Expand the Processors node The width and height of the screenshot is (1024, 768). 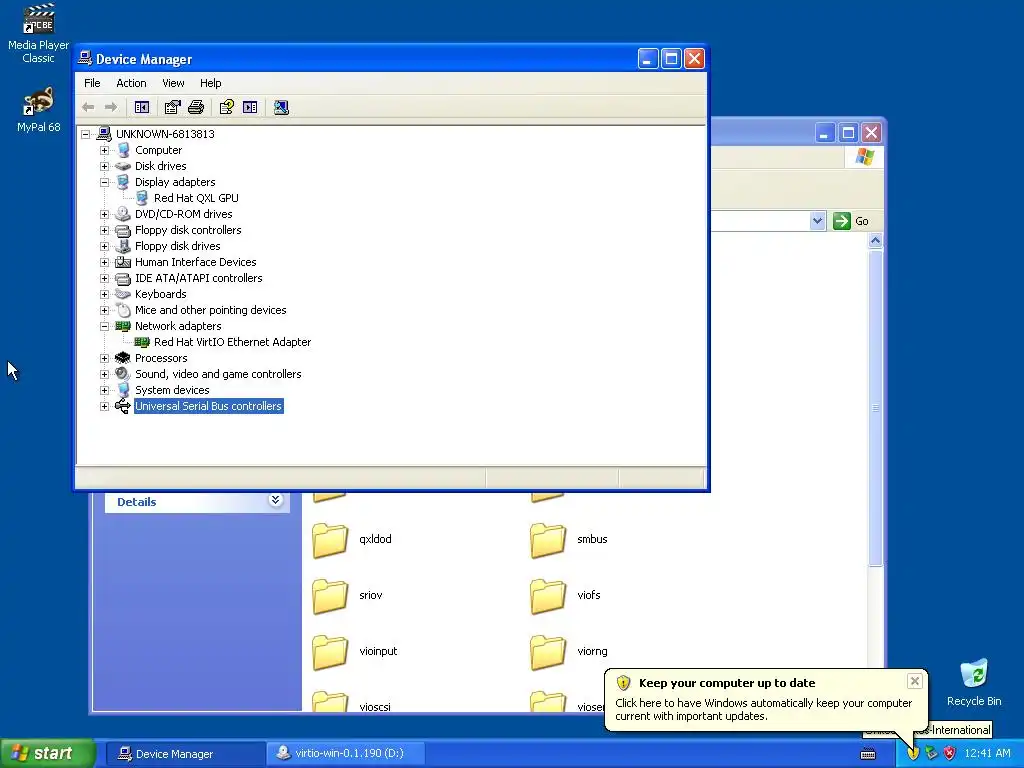click(104, 359)
